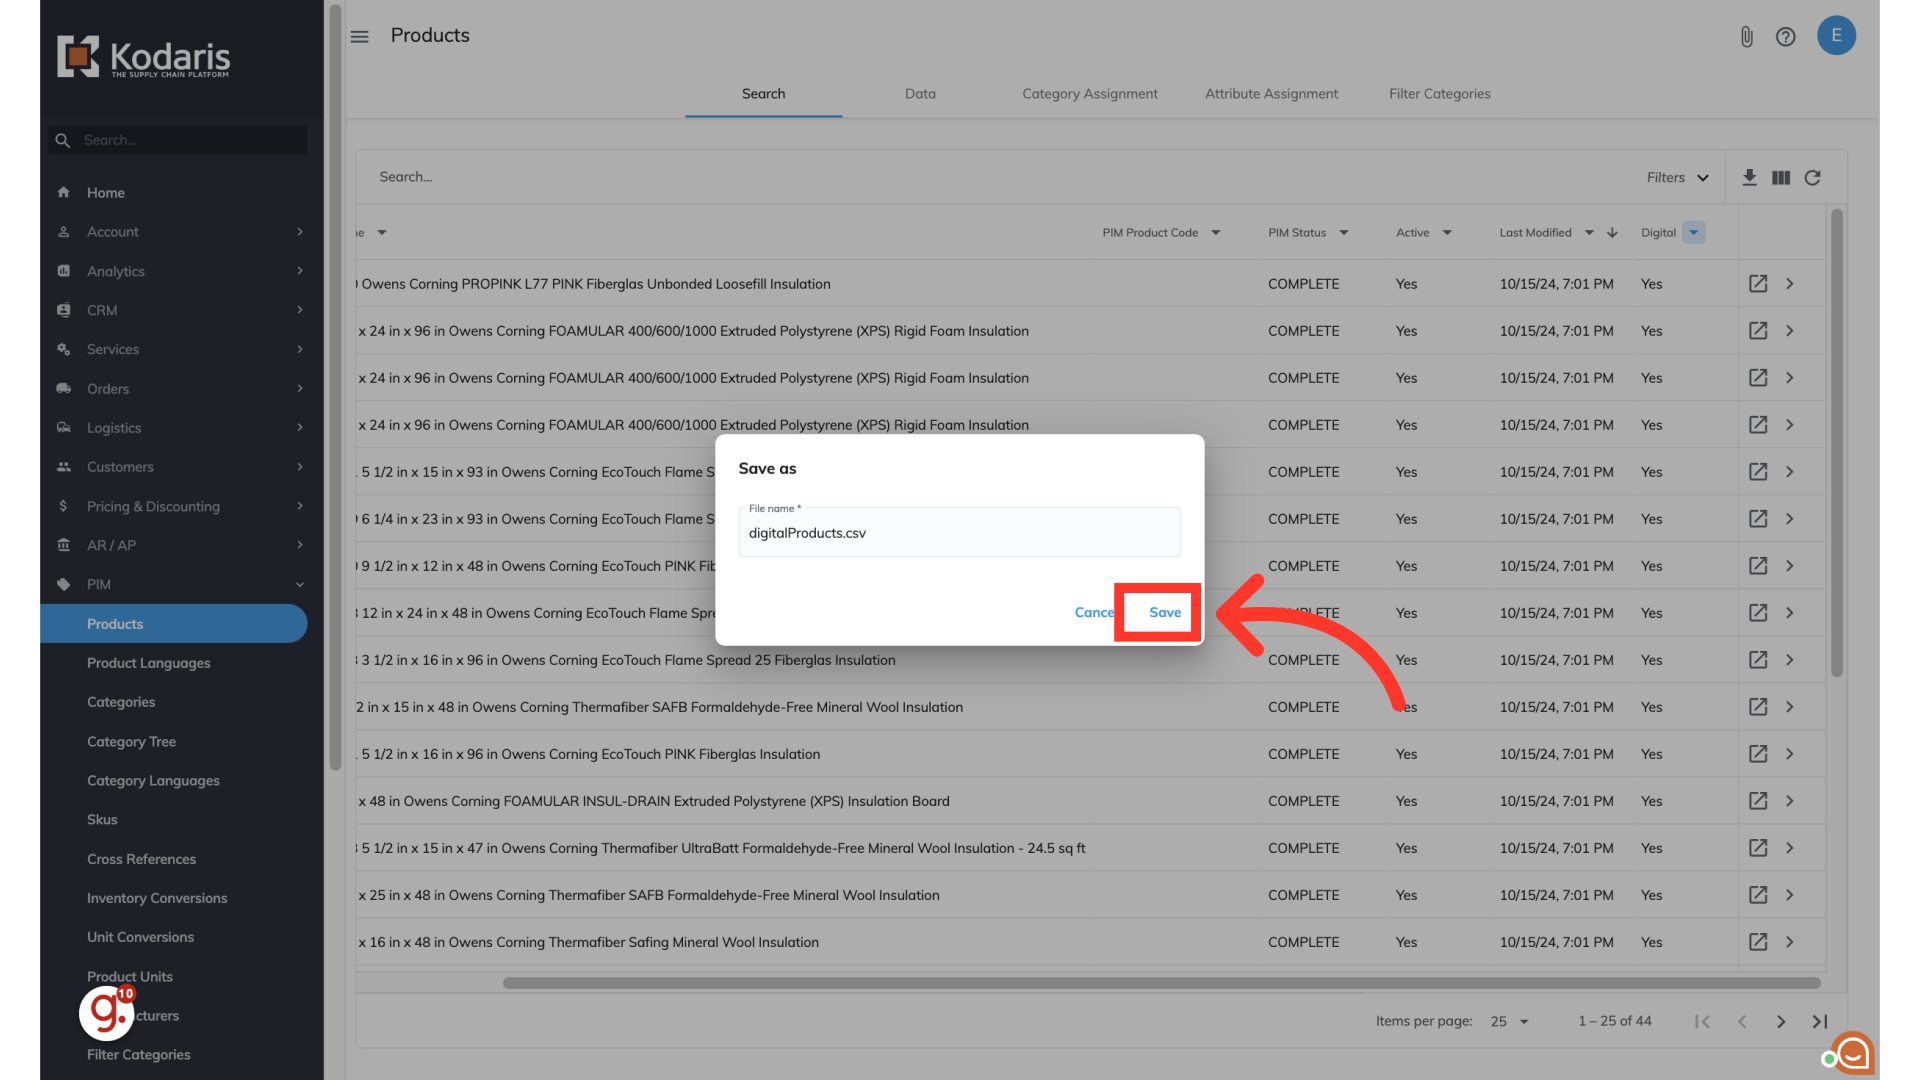Click Cancel in Save as dialog
This screenshot has width=1920, height=1080.
tap(1093, 612)
